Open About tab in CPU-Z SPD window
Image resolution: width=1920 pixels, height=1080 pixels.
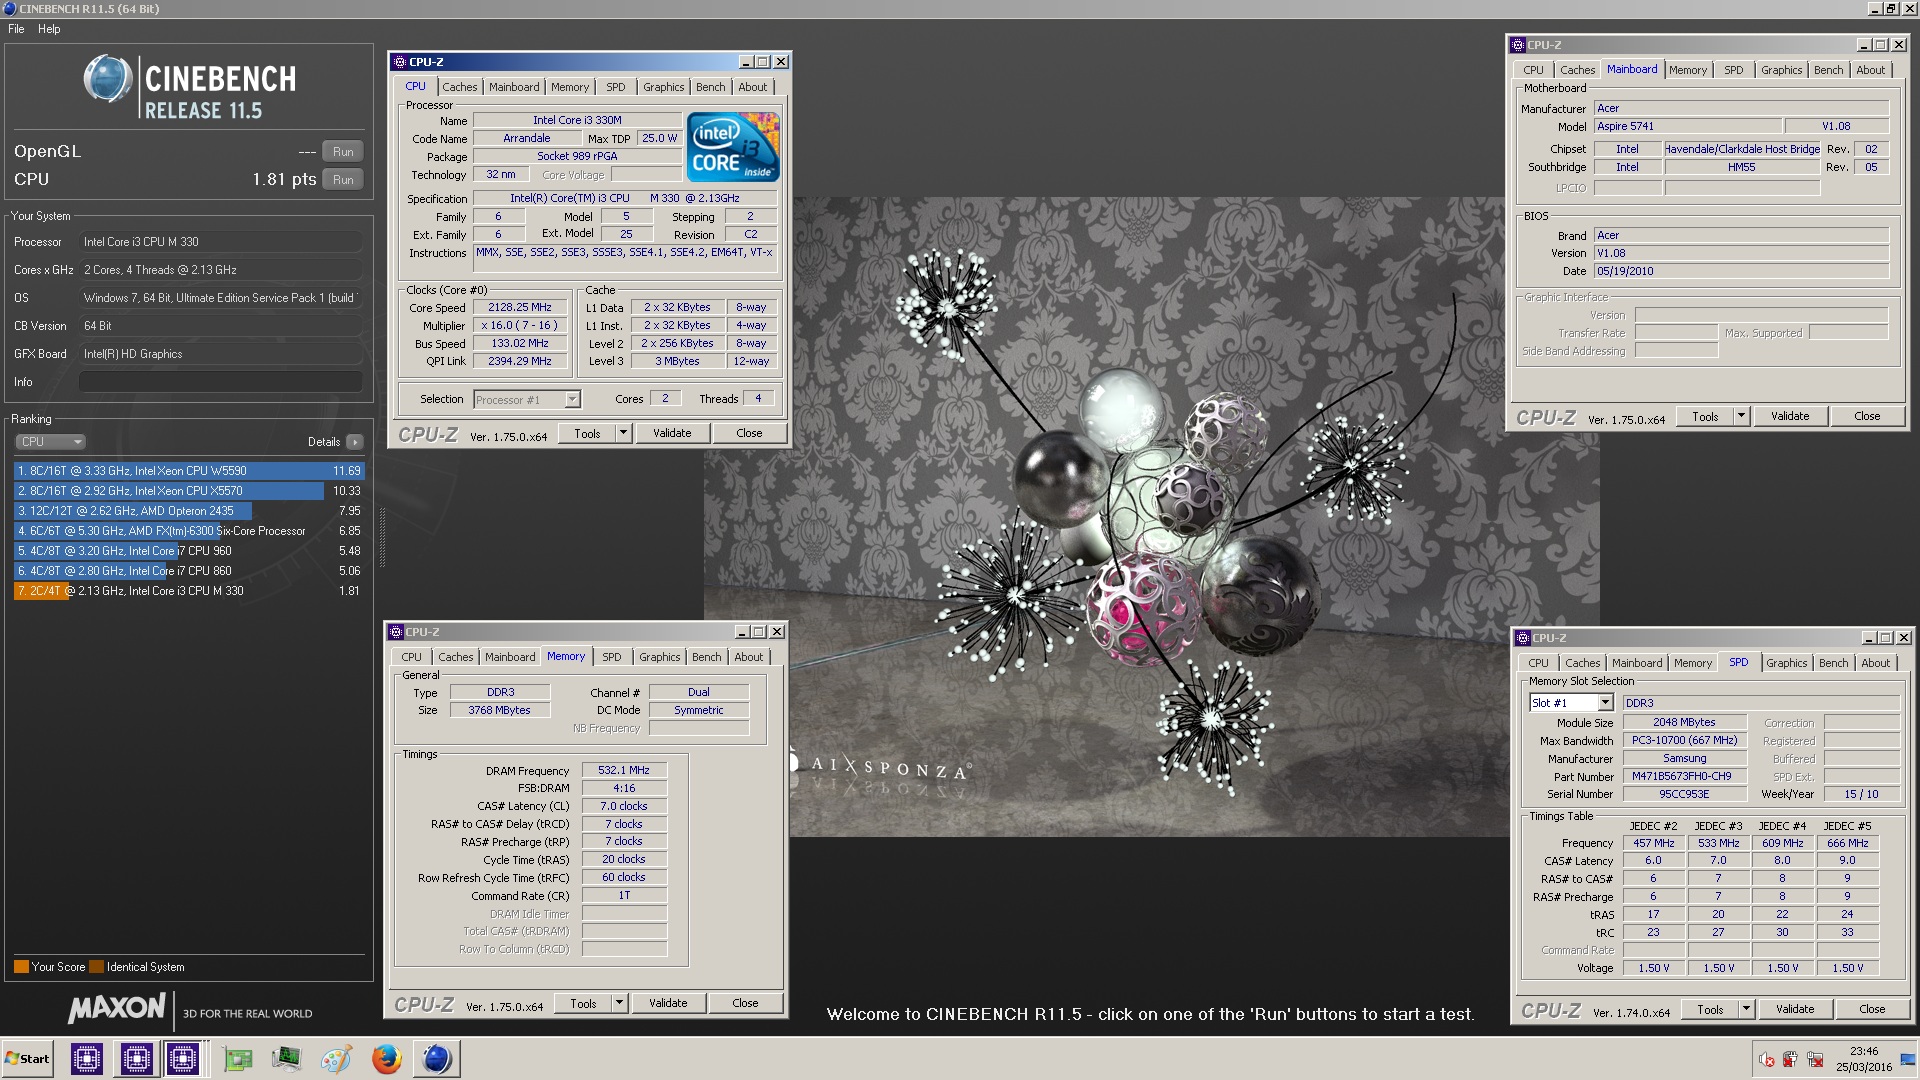(1875, 663)
